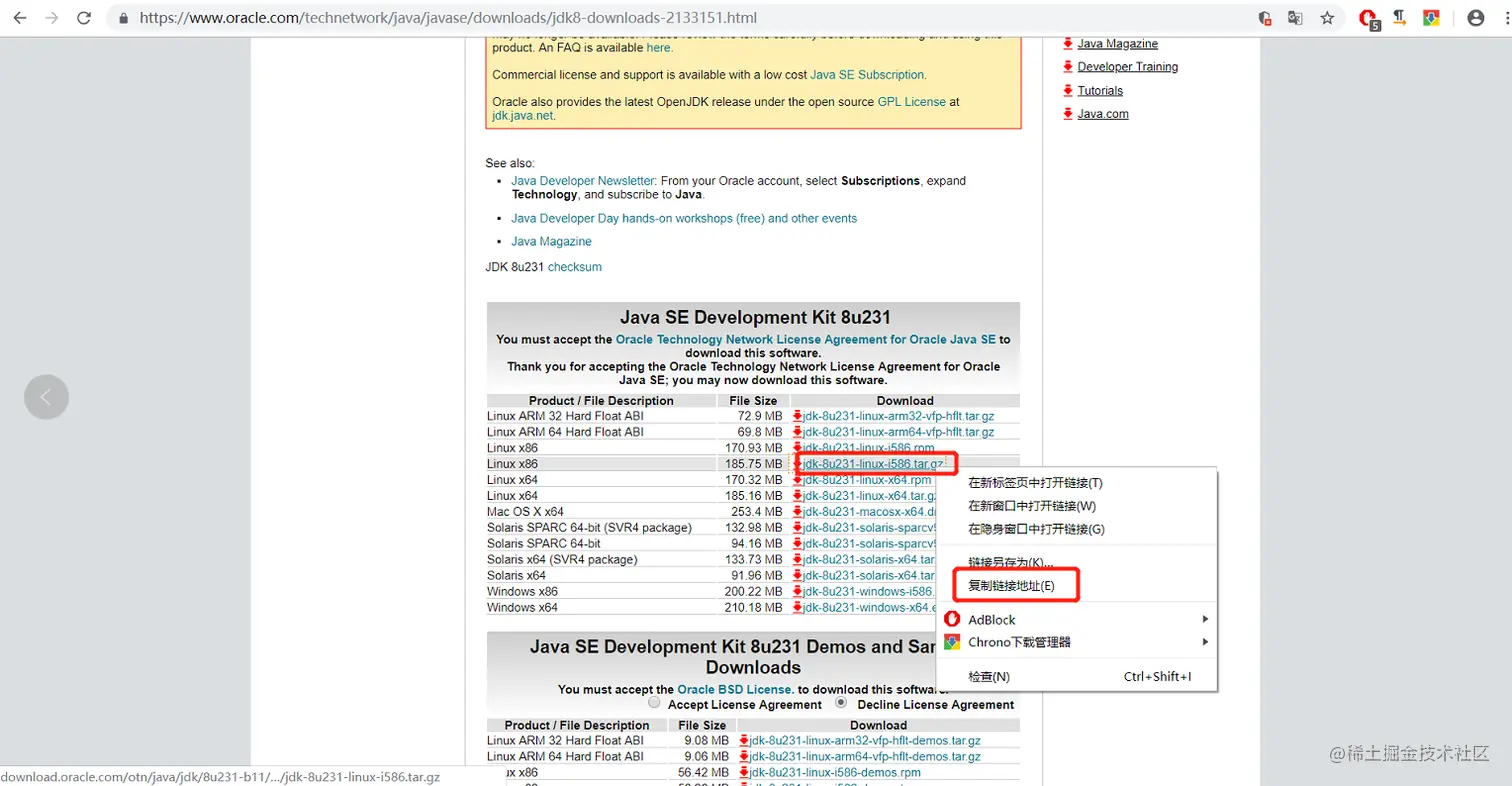Download jdk-8u231-linux-x64.tar.gz
Viewport: 1512px width, 786px height.
coord(868,496)
